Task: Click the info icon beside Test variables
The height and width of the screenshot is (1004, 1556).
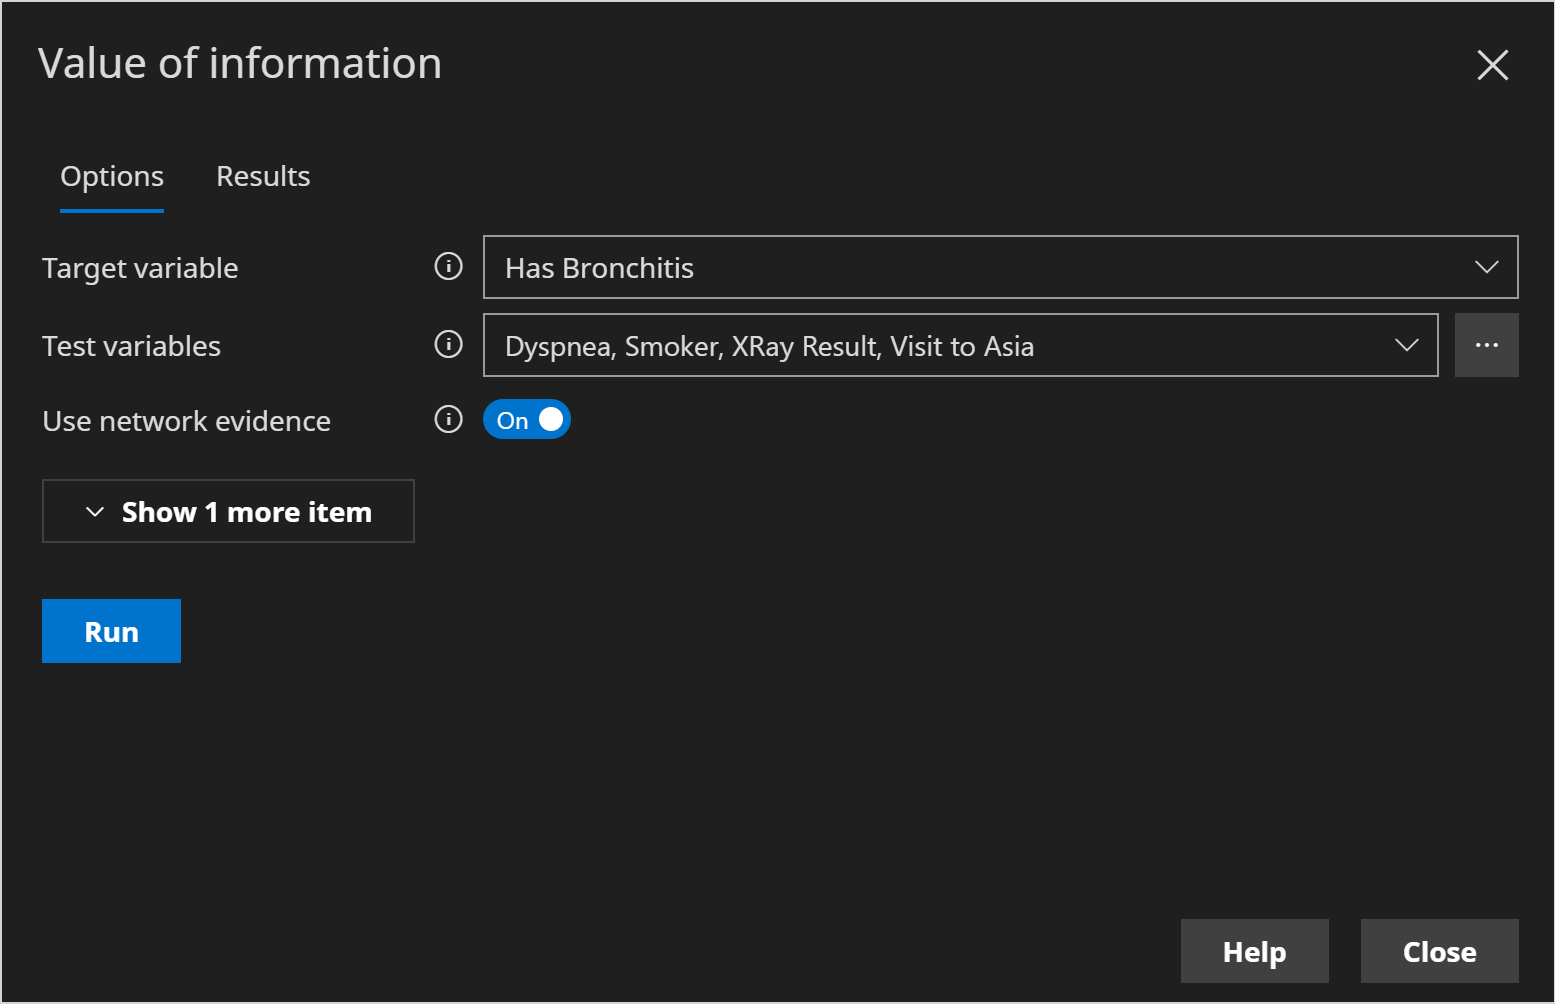Action: click(x=448, y=344)
